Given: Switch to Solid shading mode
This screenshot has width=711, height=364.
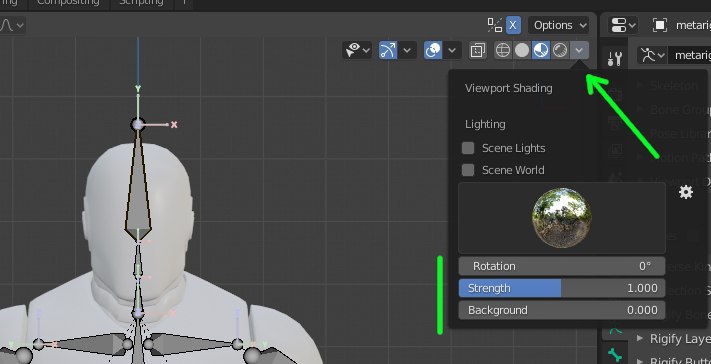Looking at the screenshot, I should pyautogui.click(x=522, y=50).
